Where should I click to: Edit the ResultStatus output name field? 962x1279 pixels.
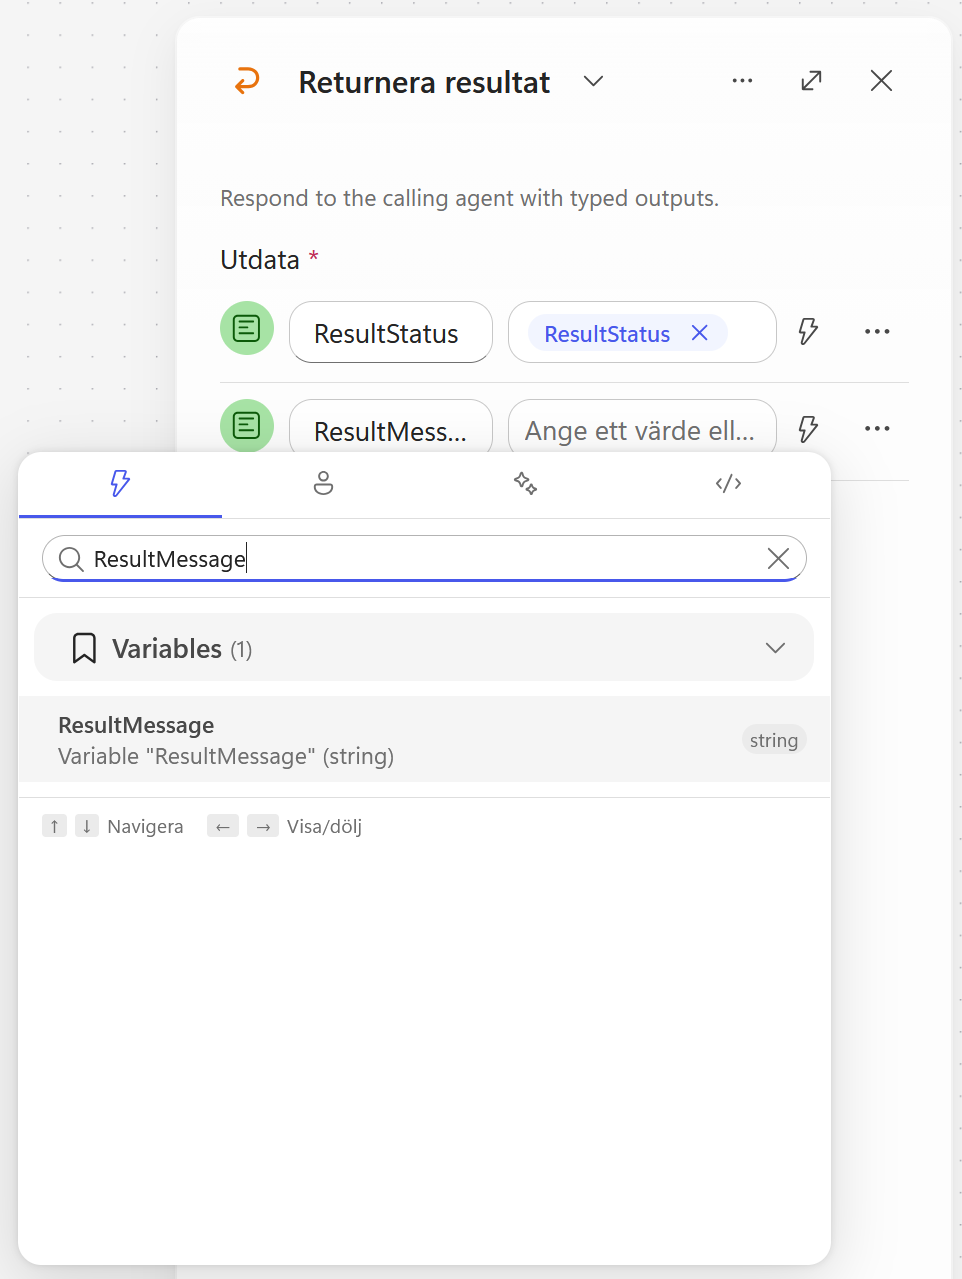(391, 332)
